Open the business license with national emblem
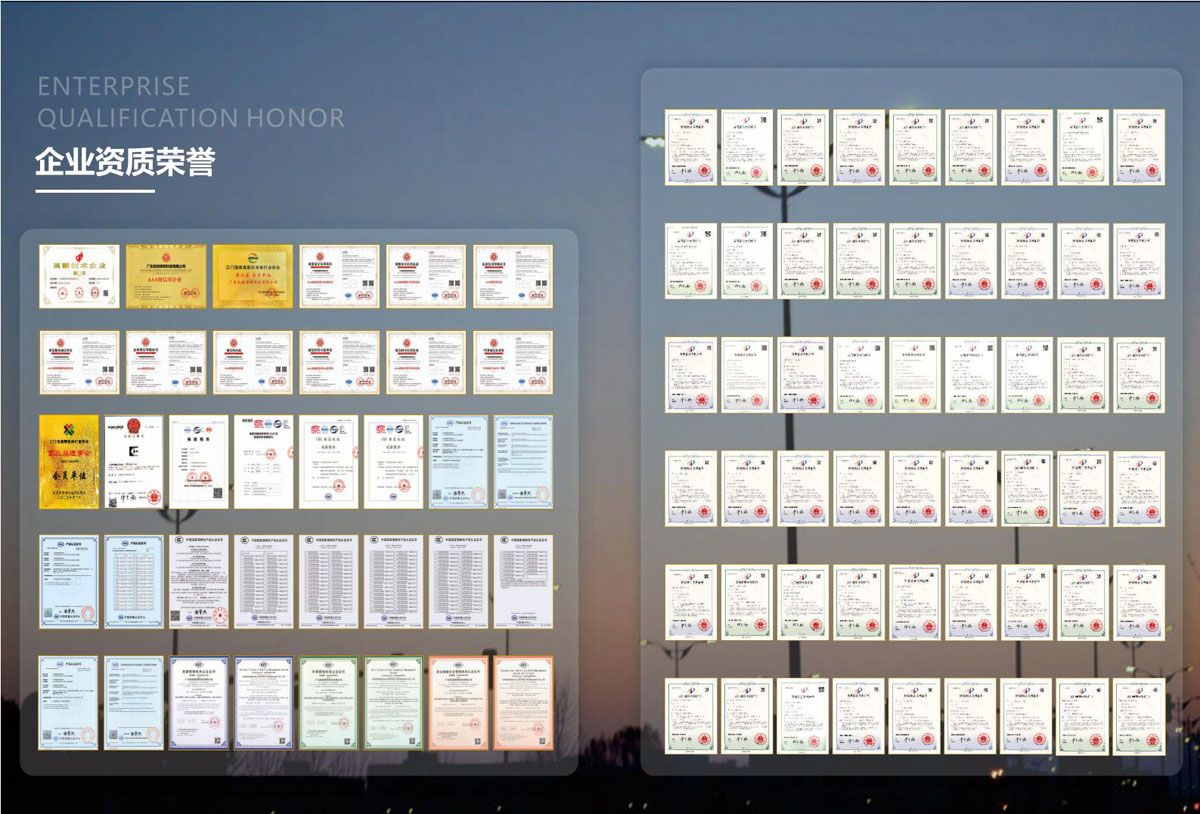 pyautogui.click(x=133, y=461)
